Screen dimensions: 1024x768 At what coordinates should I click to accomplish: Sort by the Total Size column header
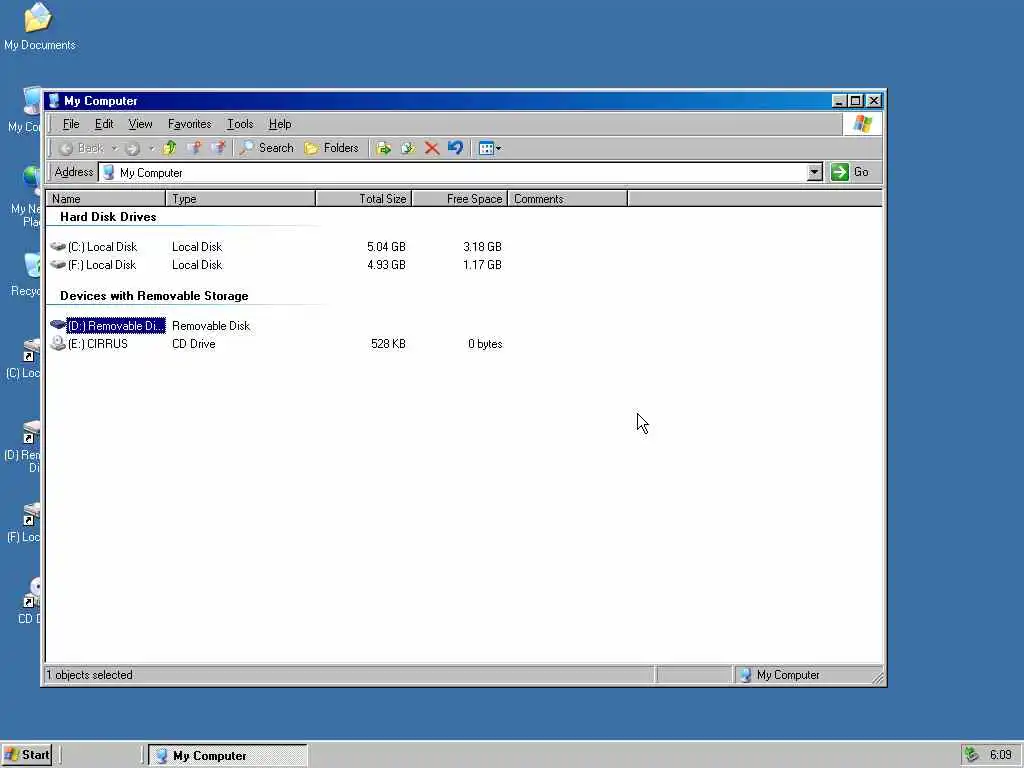[x=364, y=199]
